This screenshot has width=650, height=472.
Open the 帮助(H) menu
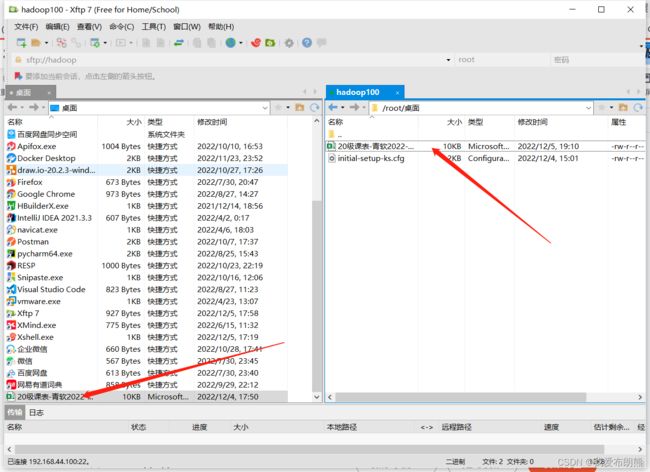tap(221, 27)
